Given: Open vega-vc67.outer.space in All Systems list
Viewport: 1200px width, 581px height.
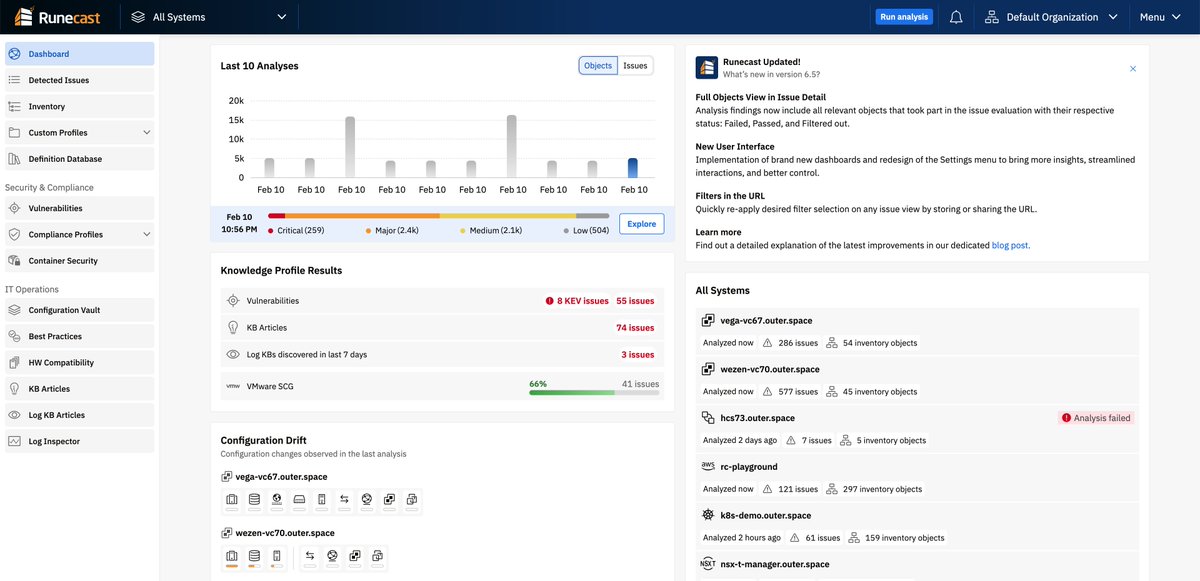Looking at the screenshot, I should pos(766,320).
